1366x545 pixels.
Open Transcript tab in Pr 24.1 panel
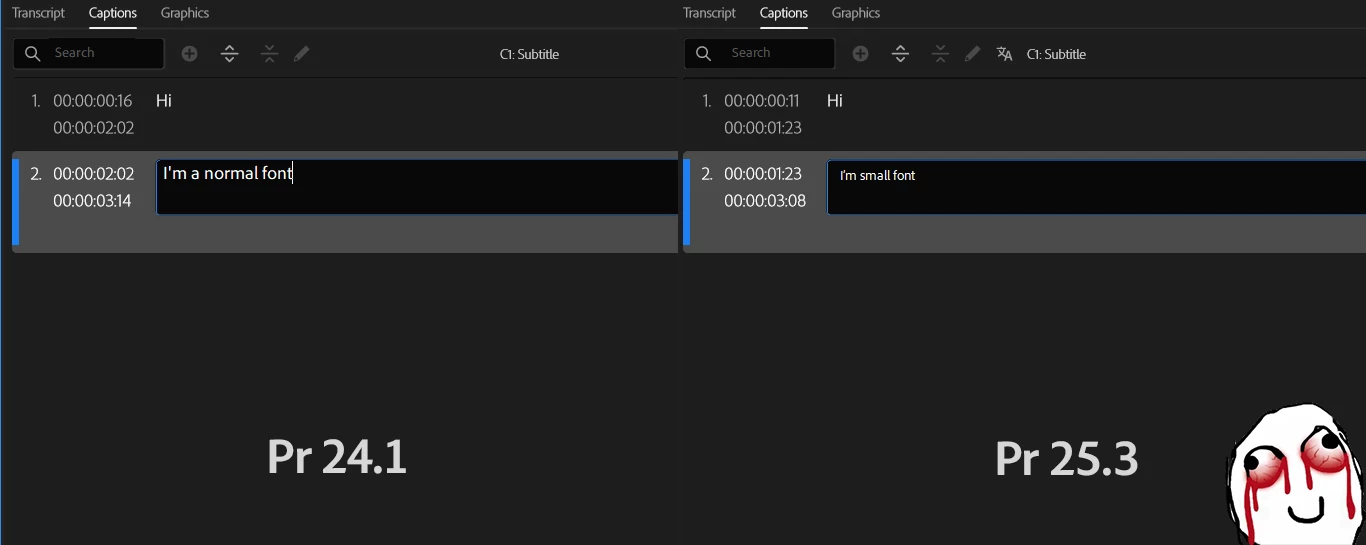coord(38,13)
